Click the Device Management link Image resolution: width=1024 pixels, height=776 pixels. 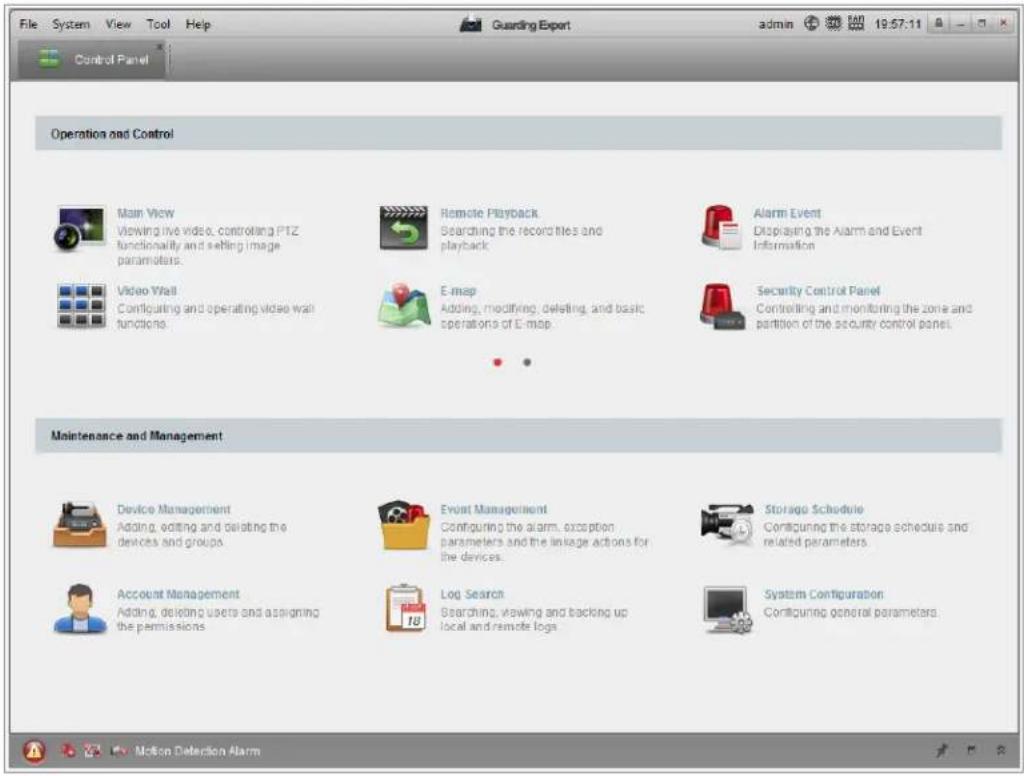pos(174,509)
